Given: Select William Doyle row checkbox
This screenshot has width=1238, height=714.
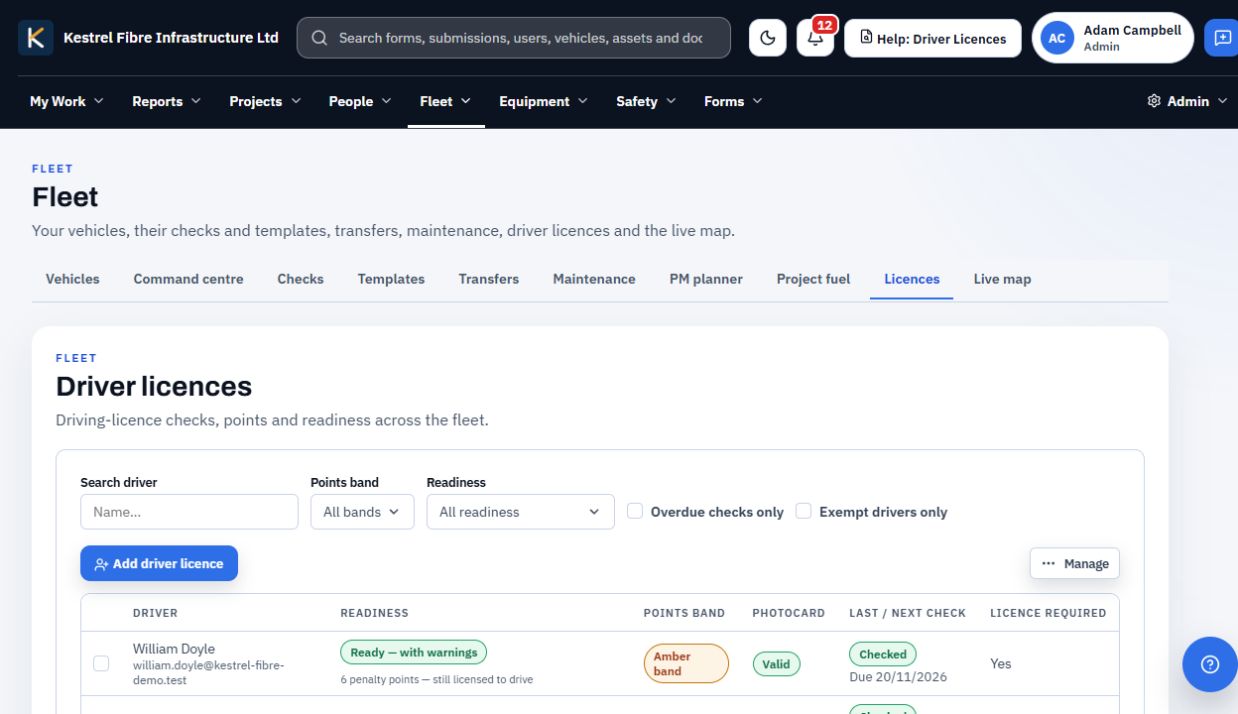Looking at the screenshot, I should point(101,663).
